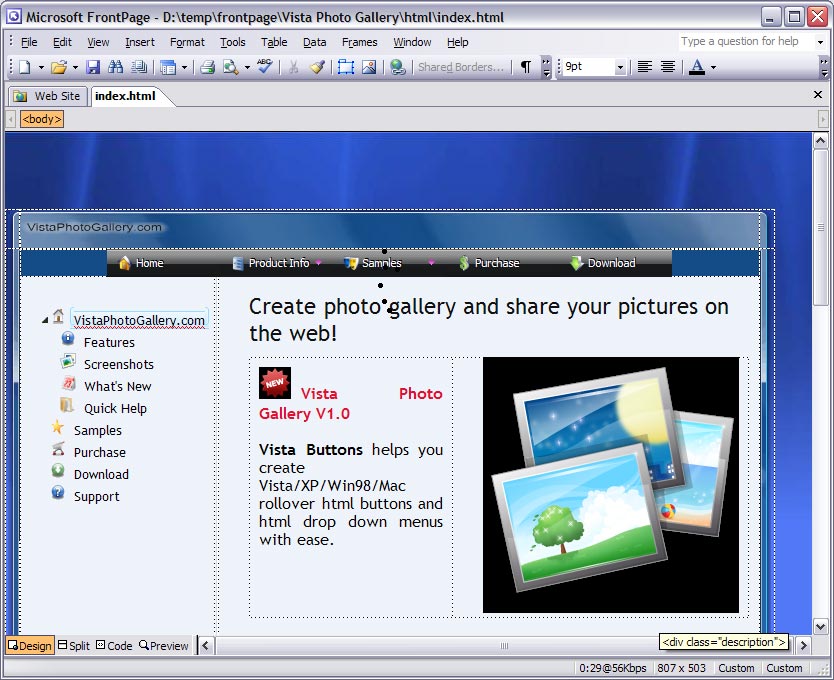Screen dimensions: 834x680
Task: Open the Toggle Pane dropdown arrow
Action: (184, 68)
